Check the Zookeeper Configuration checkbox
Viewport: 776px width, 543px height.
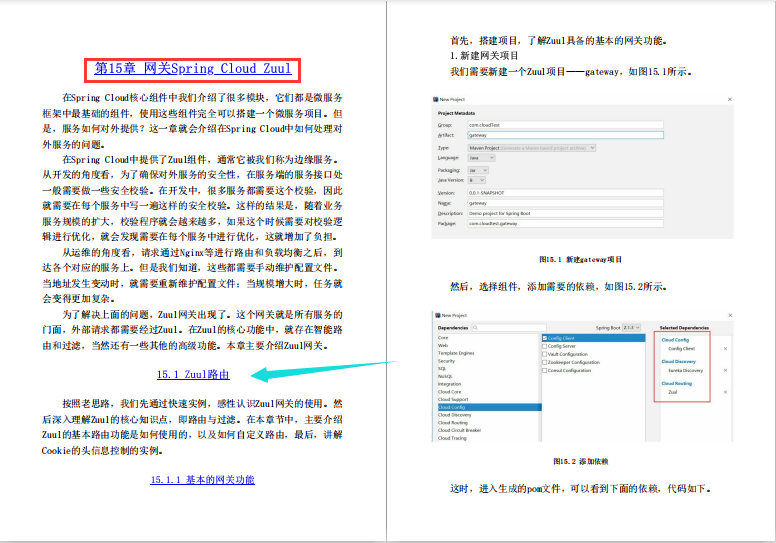point(545,362)
